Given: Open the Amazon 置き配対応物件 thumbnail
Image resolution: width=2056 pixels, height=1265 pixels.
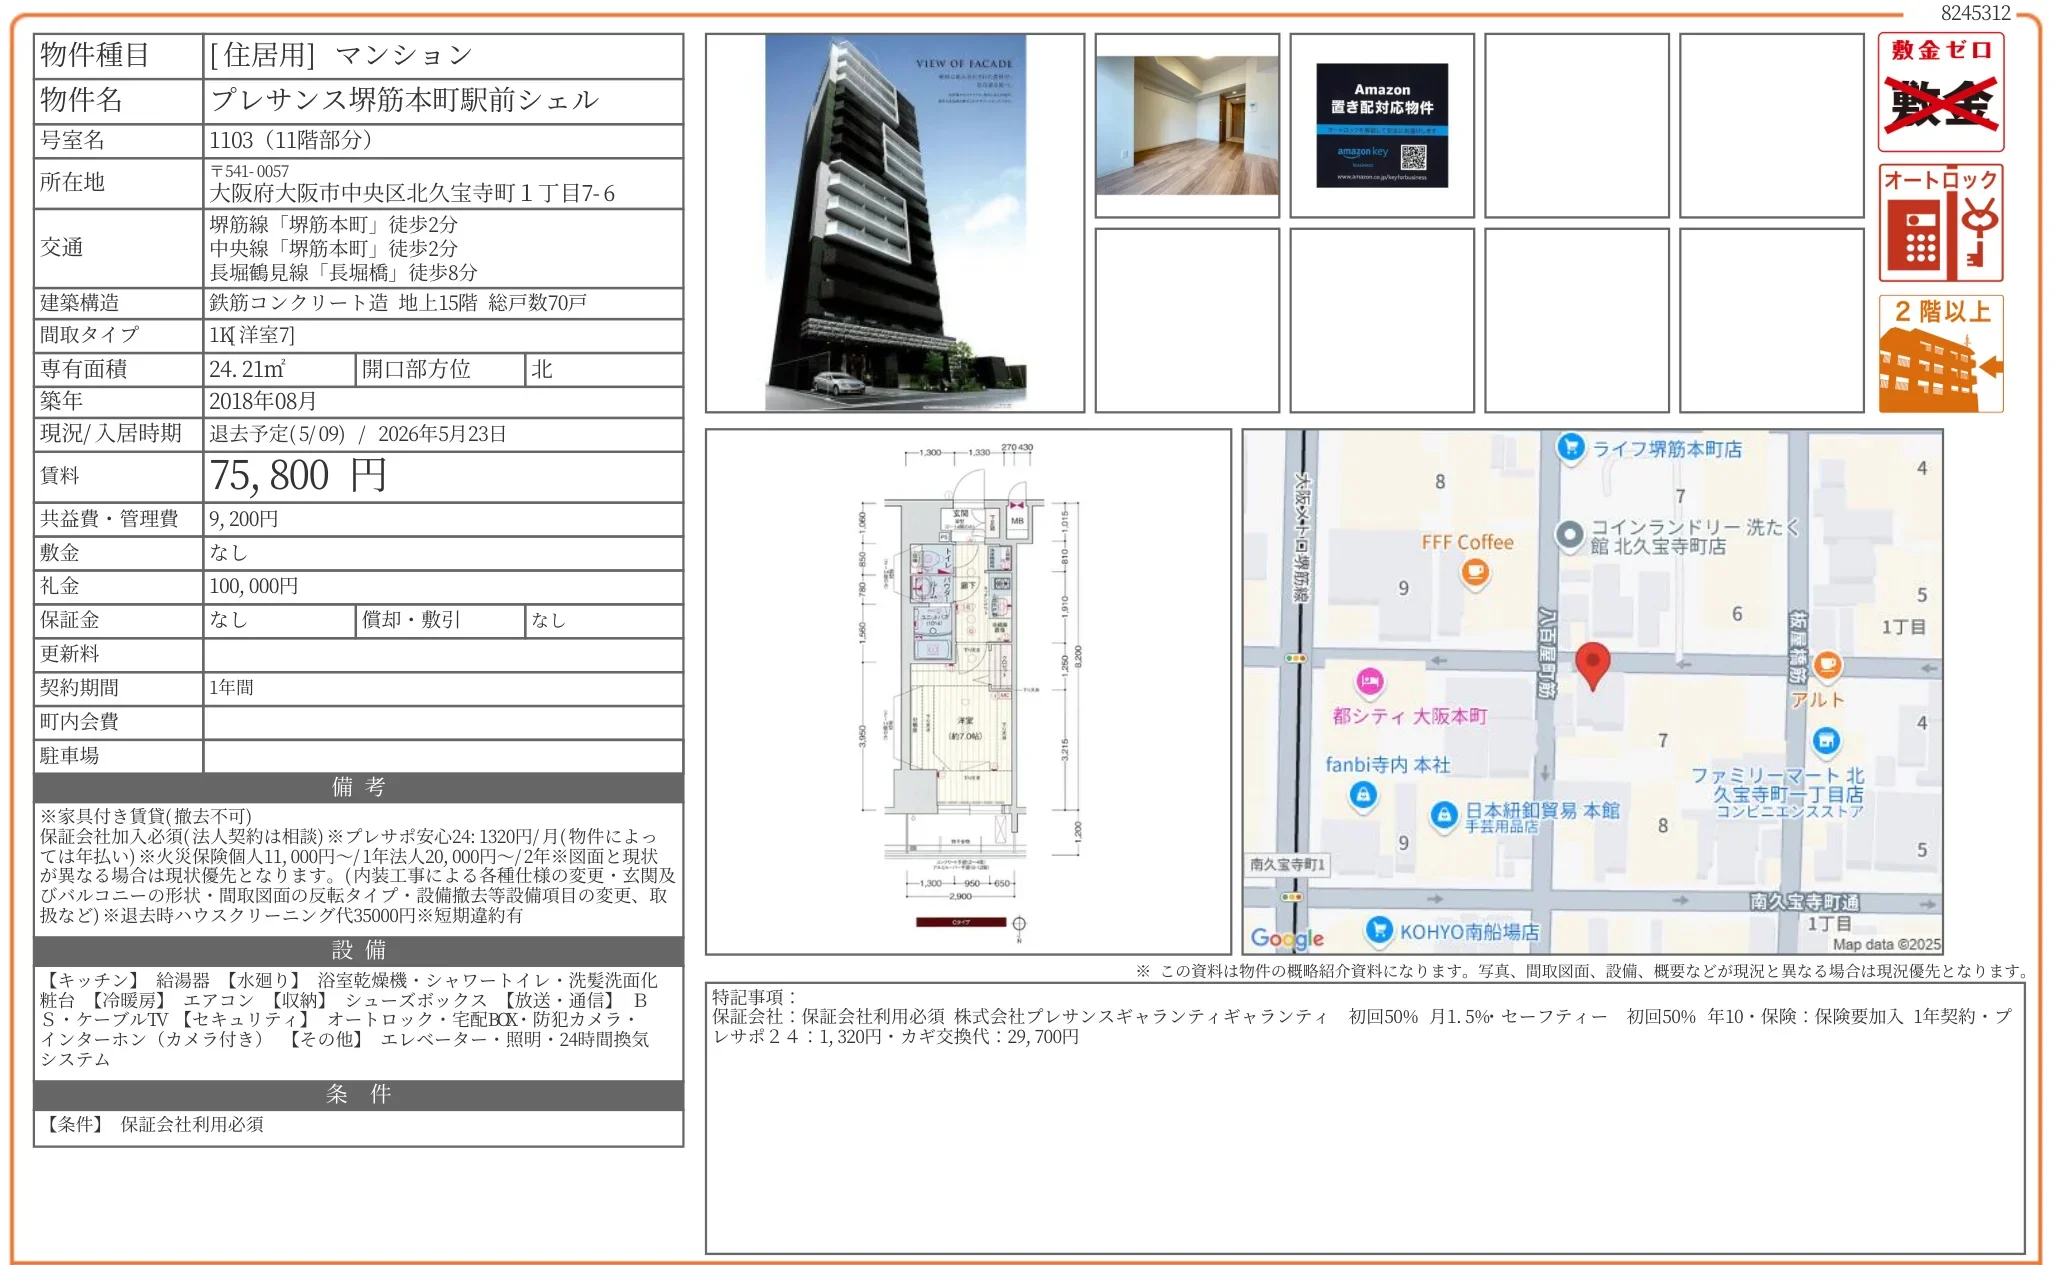Looking at the screenshot, I should click(x=1382, y=126).
